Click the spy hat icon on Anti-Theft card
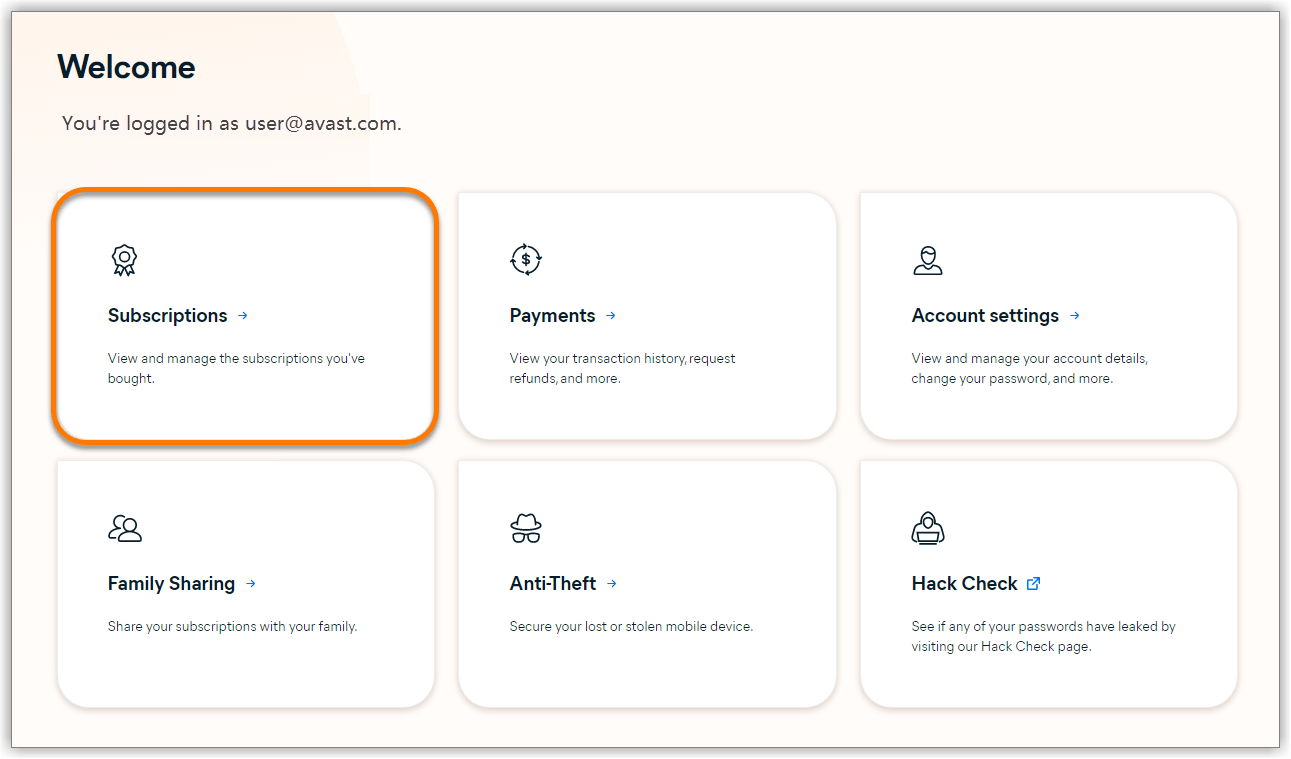The height and width of the screenshot is (759, 1291). click(525, 528)
